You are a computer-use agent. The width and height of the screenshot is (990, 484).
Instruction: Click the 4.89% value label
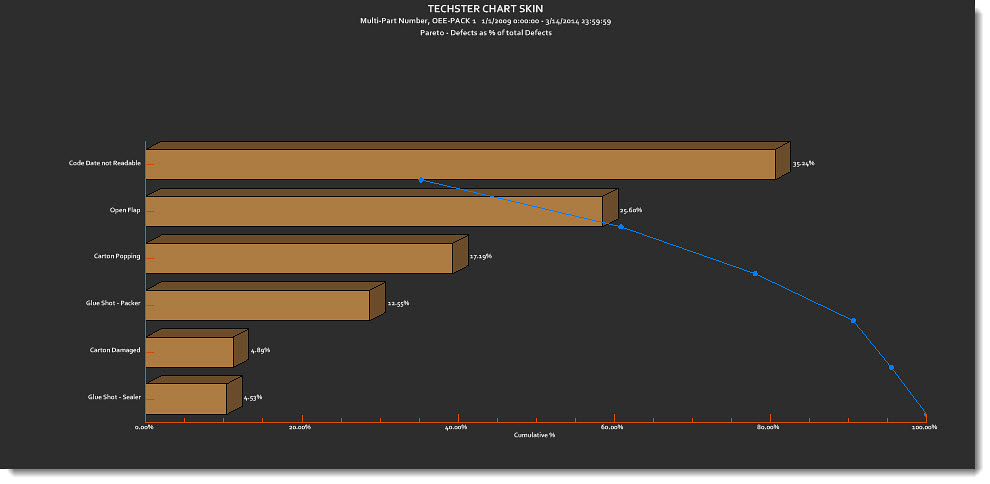tap(260, 350)
